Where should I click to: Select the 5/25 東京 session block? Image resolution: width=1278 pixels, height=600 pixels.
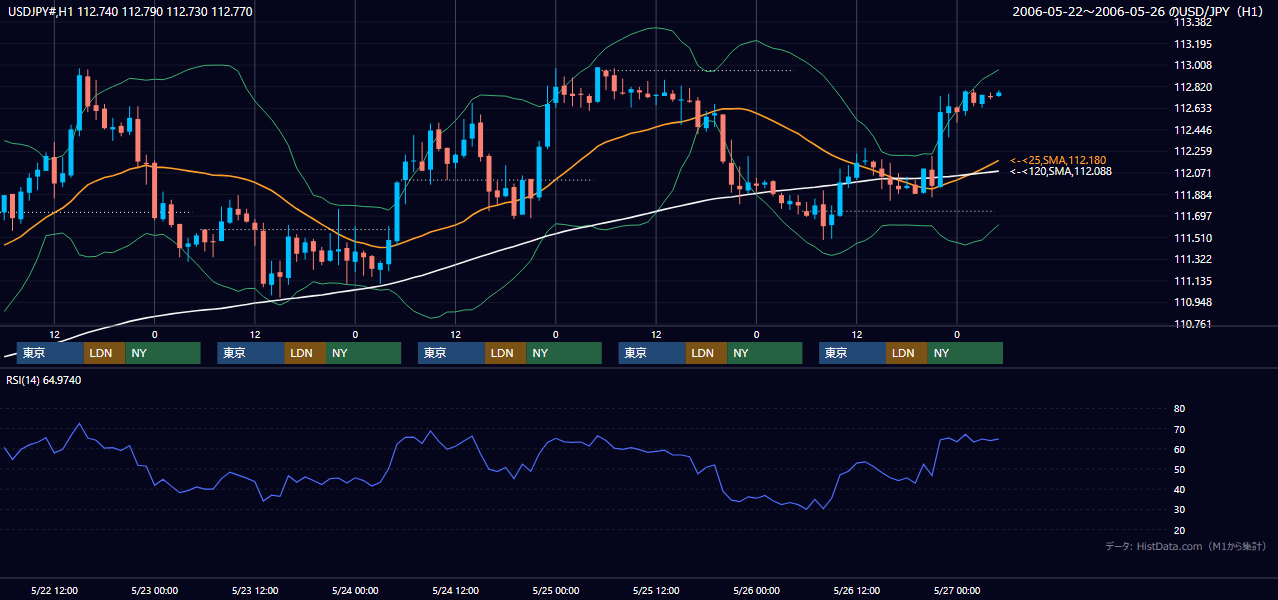(652, 353)
